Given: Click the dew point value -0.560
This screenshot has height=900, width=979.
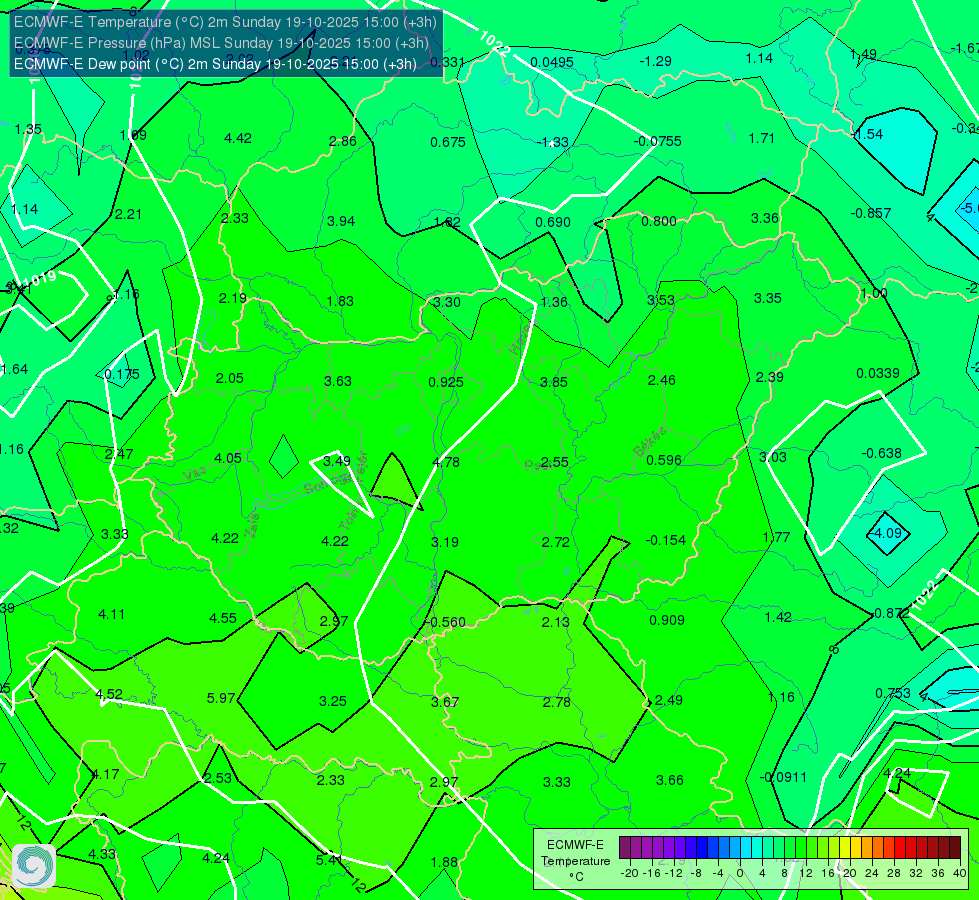Looking at the screenshot, I should [x=447, y=622].
